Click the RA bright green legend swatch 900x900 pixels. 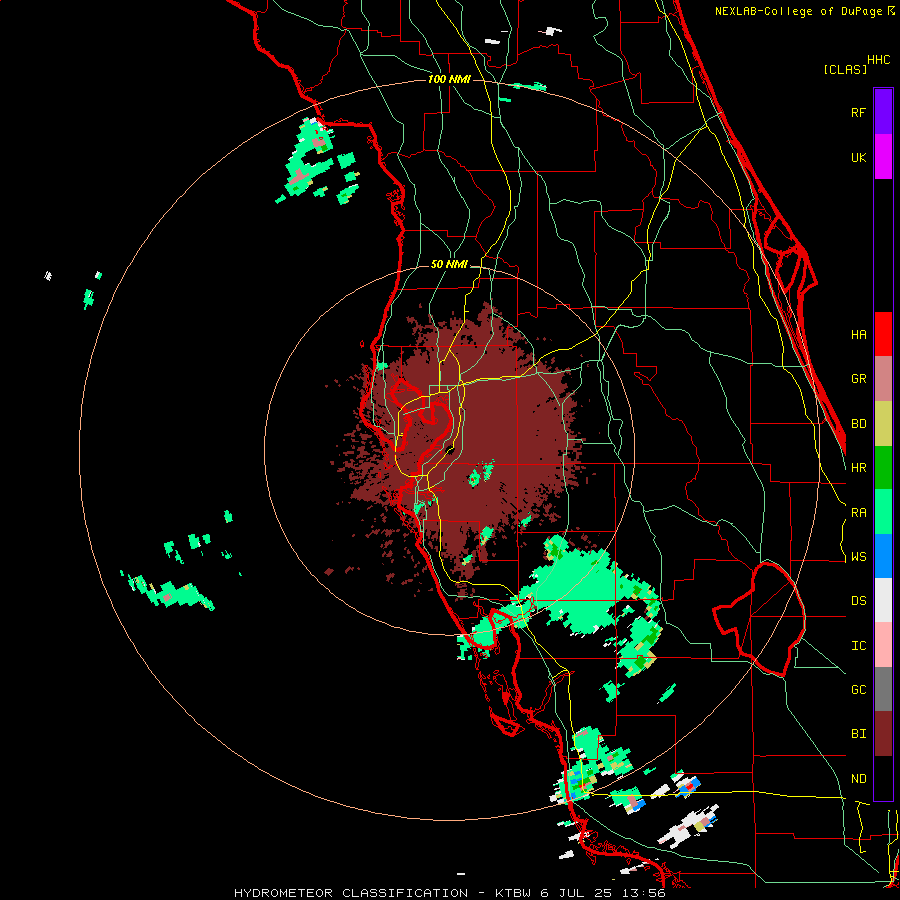883,512
